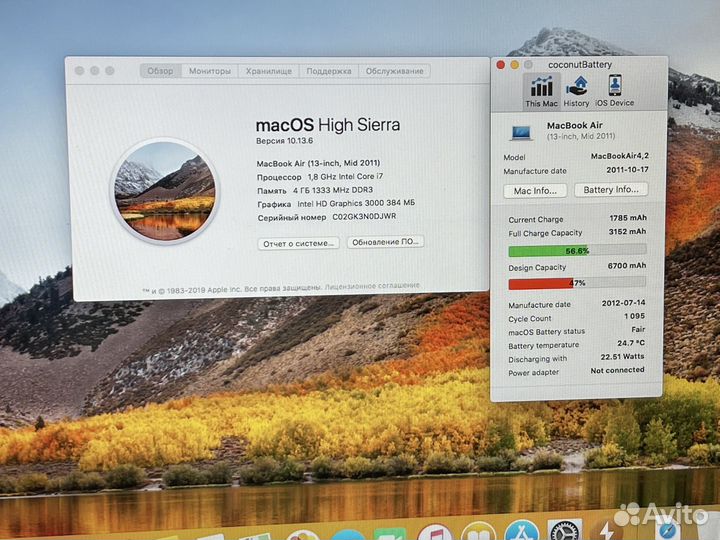Open the Лицензионное соглашение link
Viewport: 720px width, 540px height.
tap(372, 286)
